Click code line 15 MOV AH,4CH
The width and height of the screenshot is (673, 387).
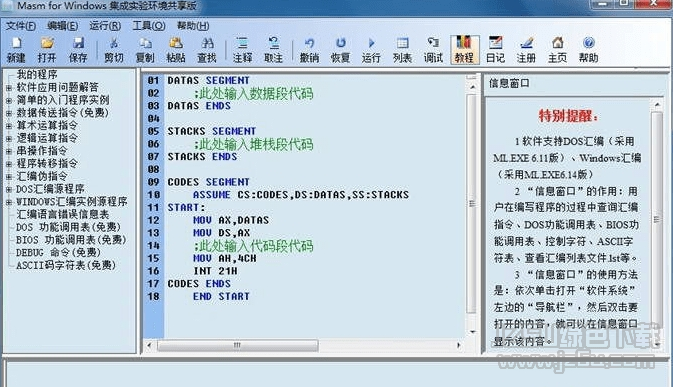point(224,258)
